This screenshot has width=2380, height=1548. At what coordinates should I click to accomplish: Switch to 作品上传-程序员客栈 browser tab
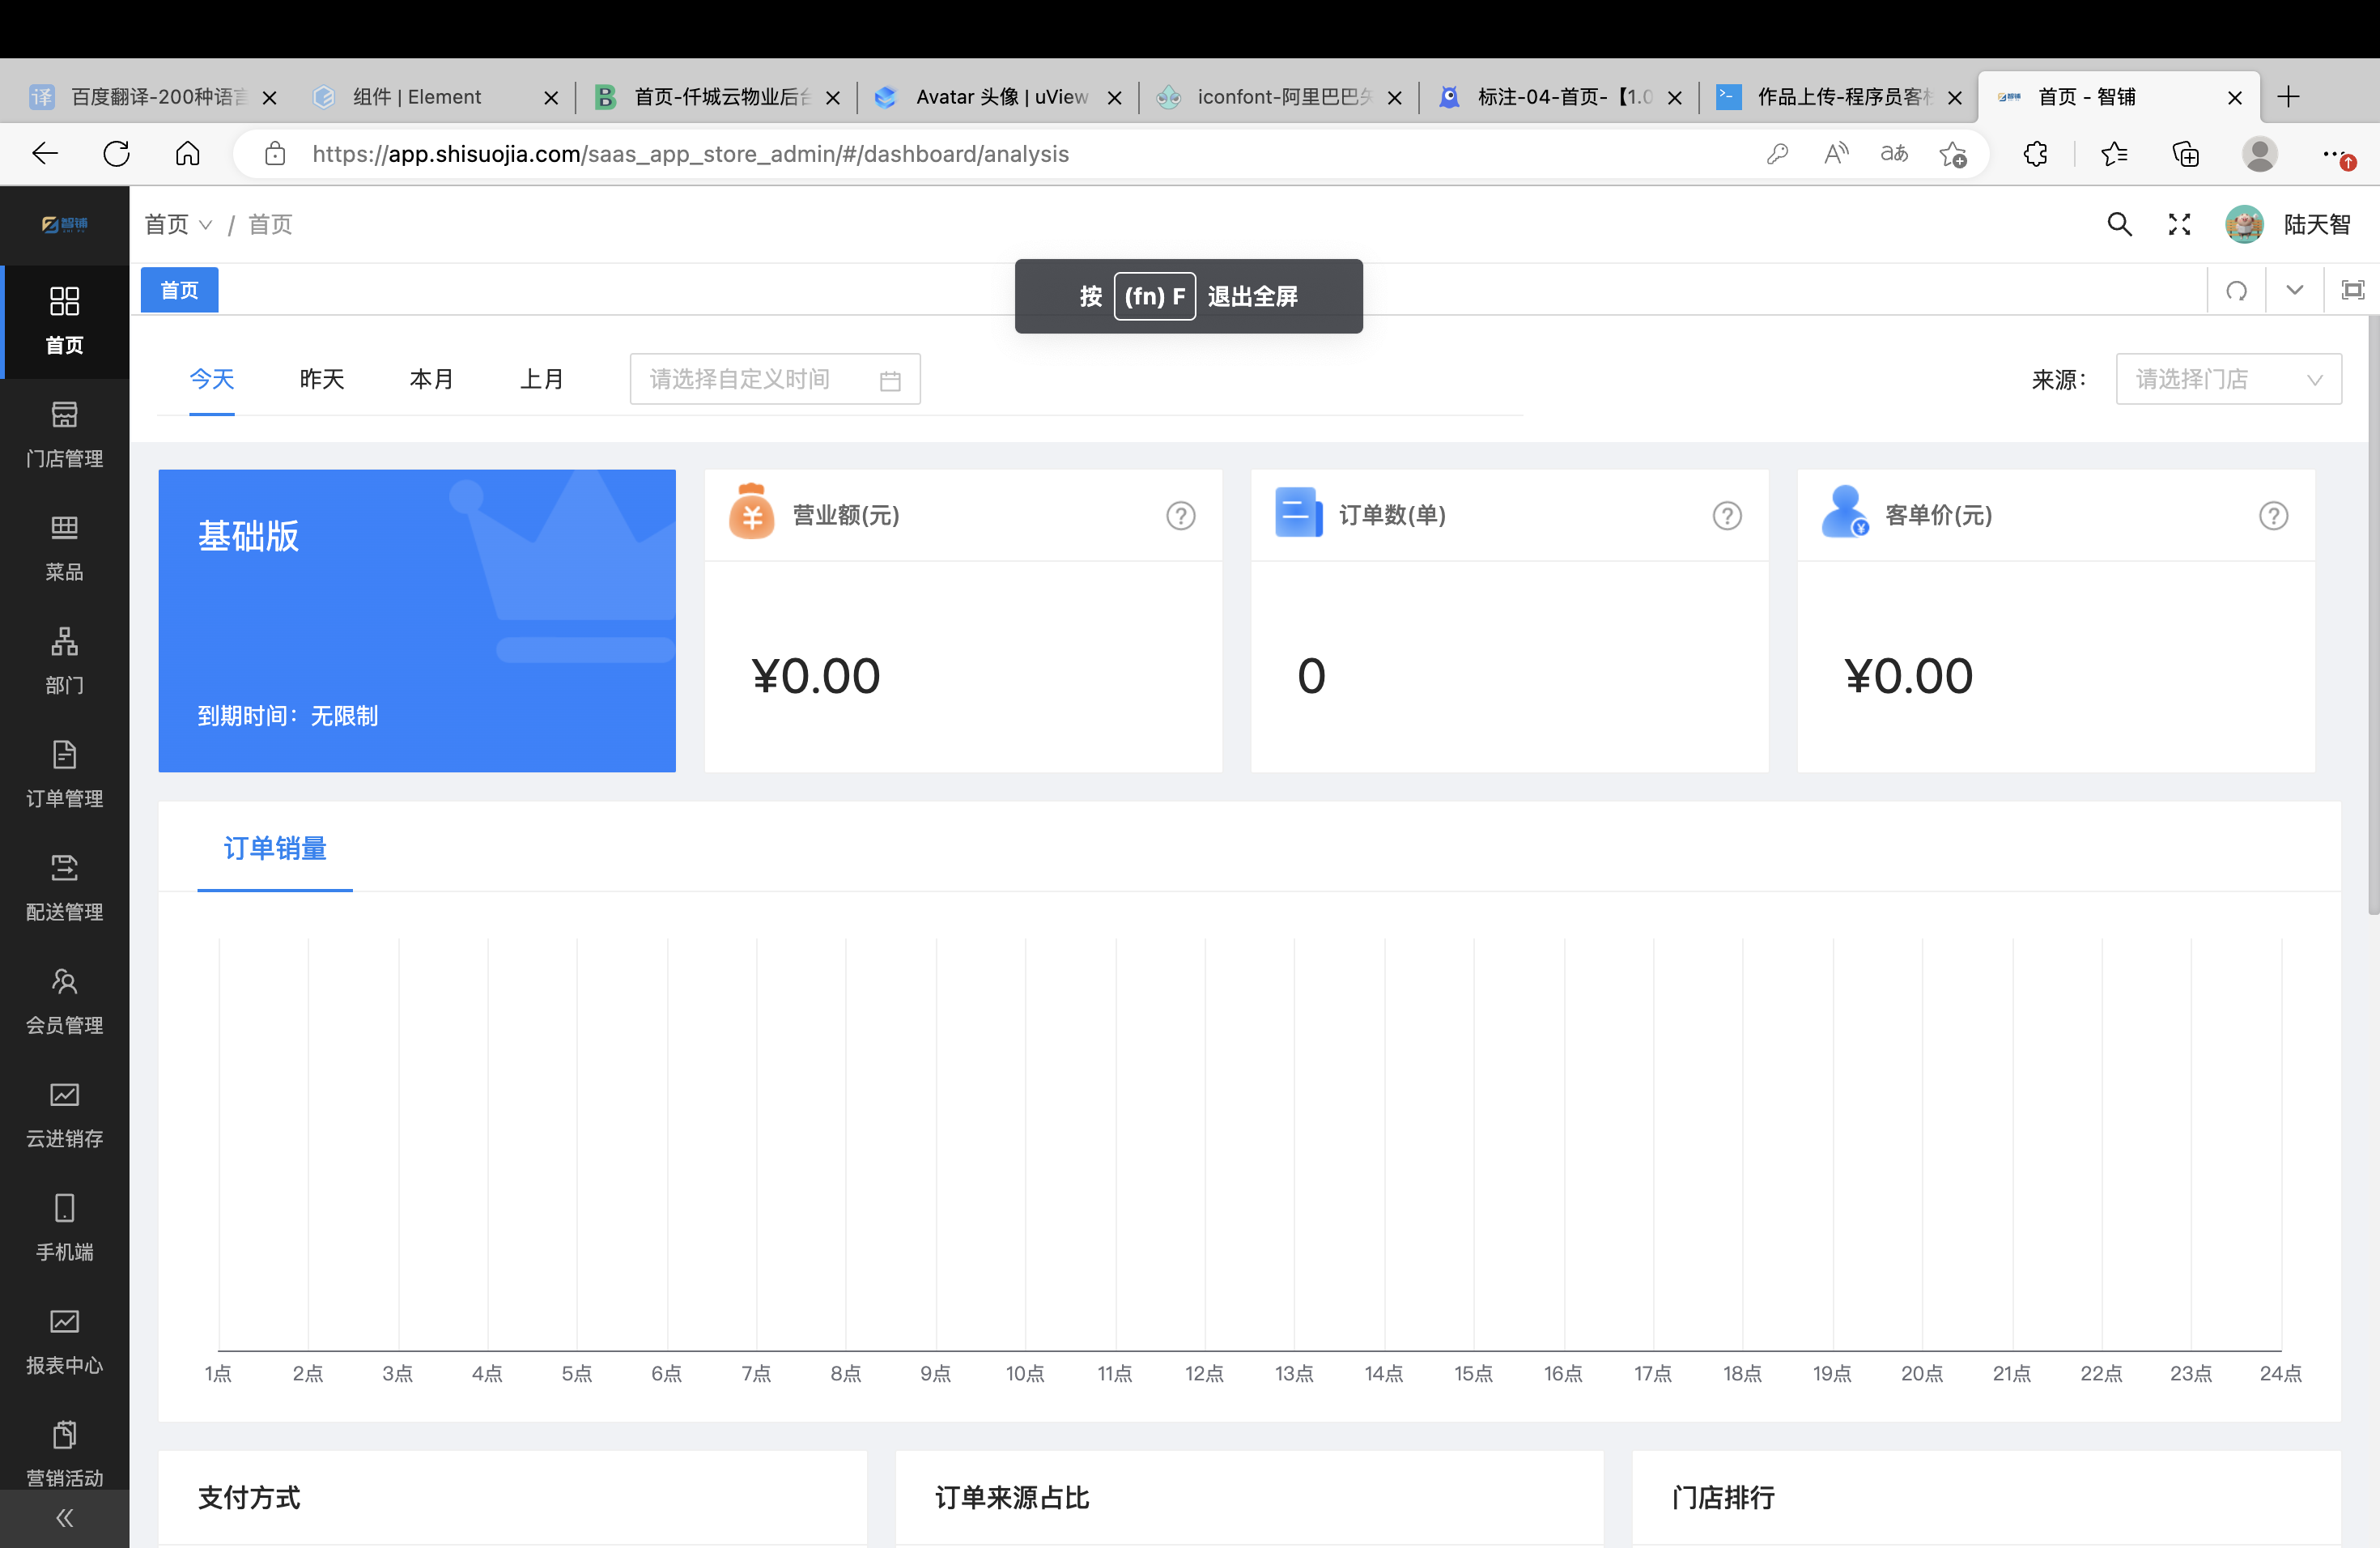click(1839, 97)
